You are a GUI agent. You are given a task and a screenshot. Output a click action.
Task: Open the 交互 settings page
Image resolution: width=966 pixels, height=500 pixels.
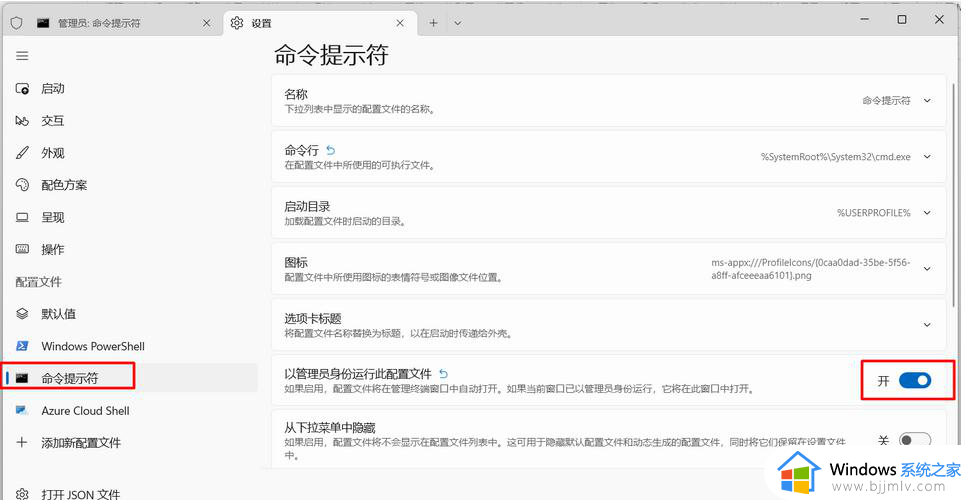131,121
